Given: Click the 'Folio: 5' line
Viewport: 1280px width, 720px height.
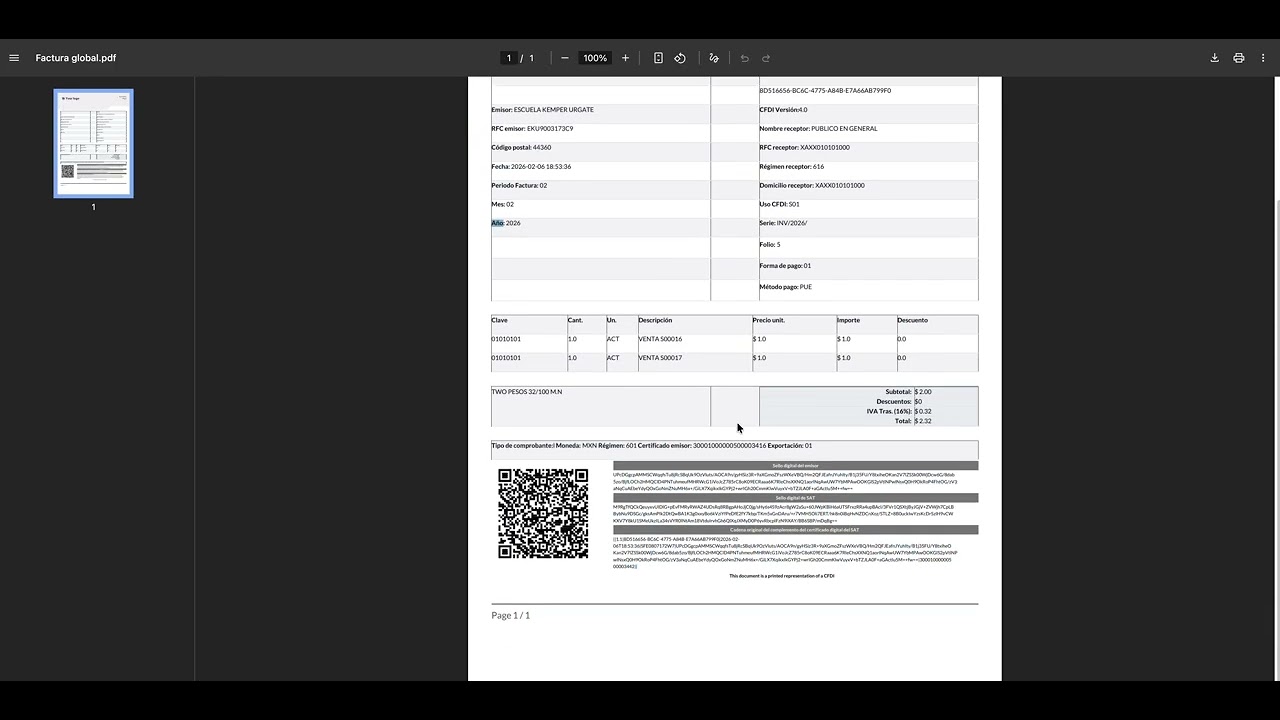Looking at the screenshot, I should 770,245.
